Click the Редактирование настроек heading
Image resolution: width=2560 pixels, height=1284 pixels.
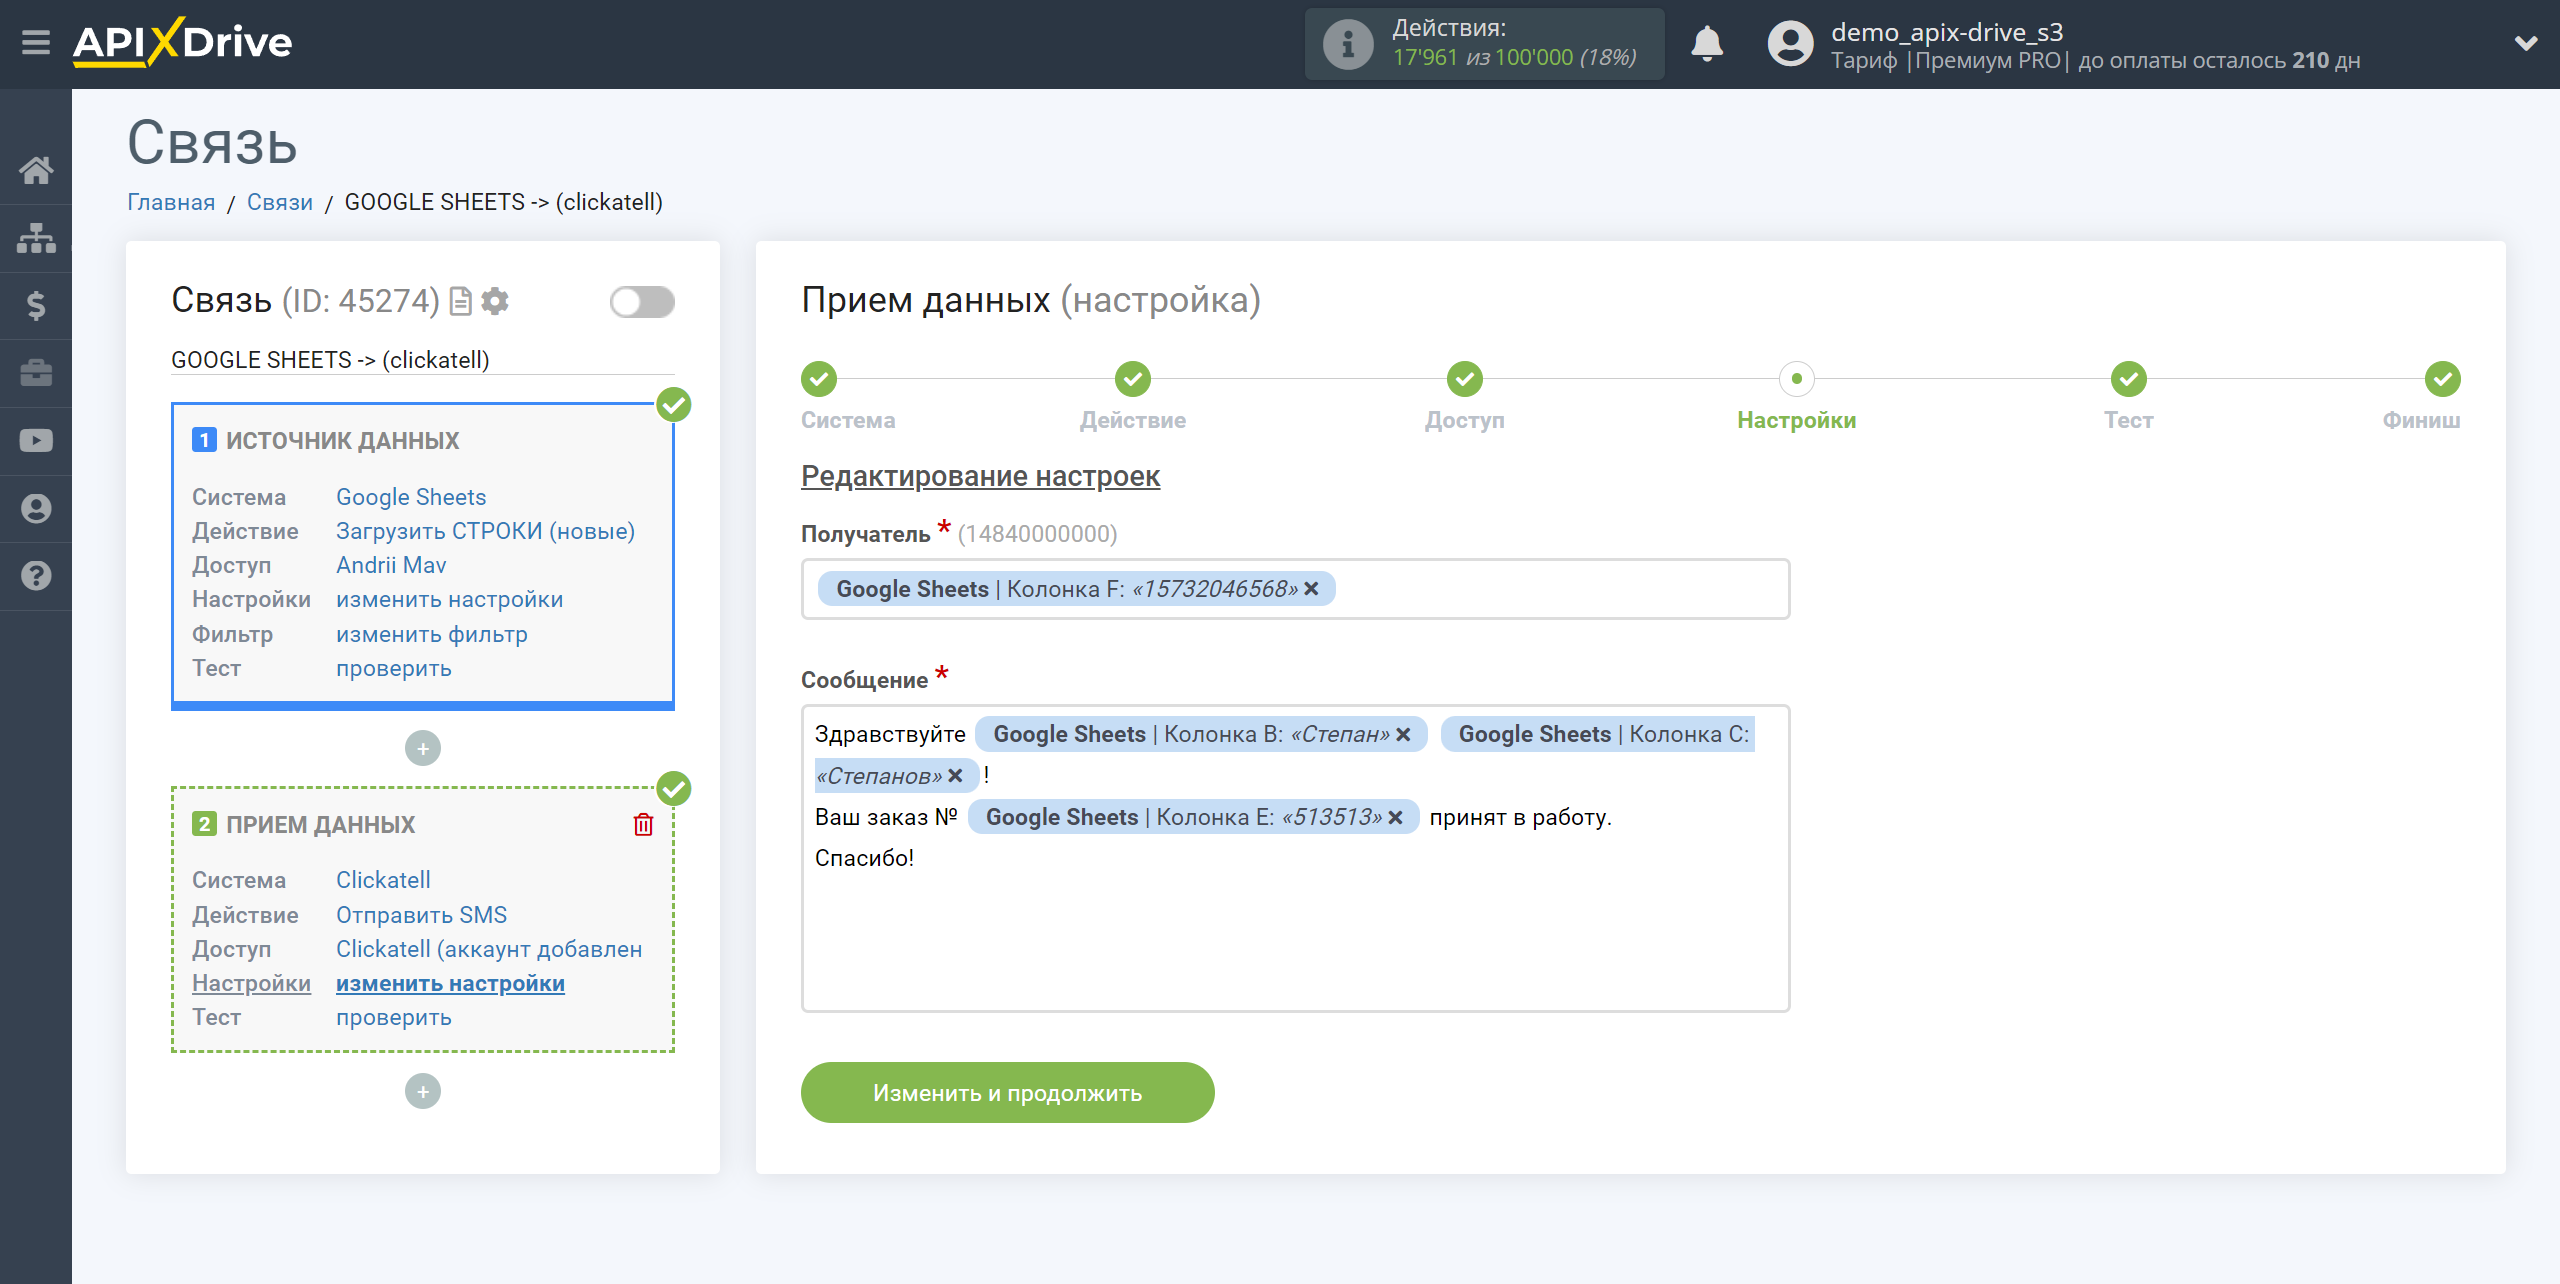980,476
